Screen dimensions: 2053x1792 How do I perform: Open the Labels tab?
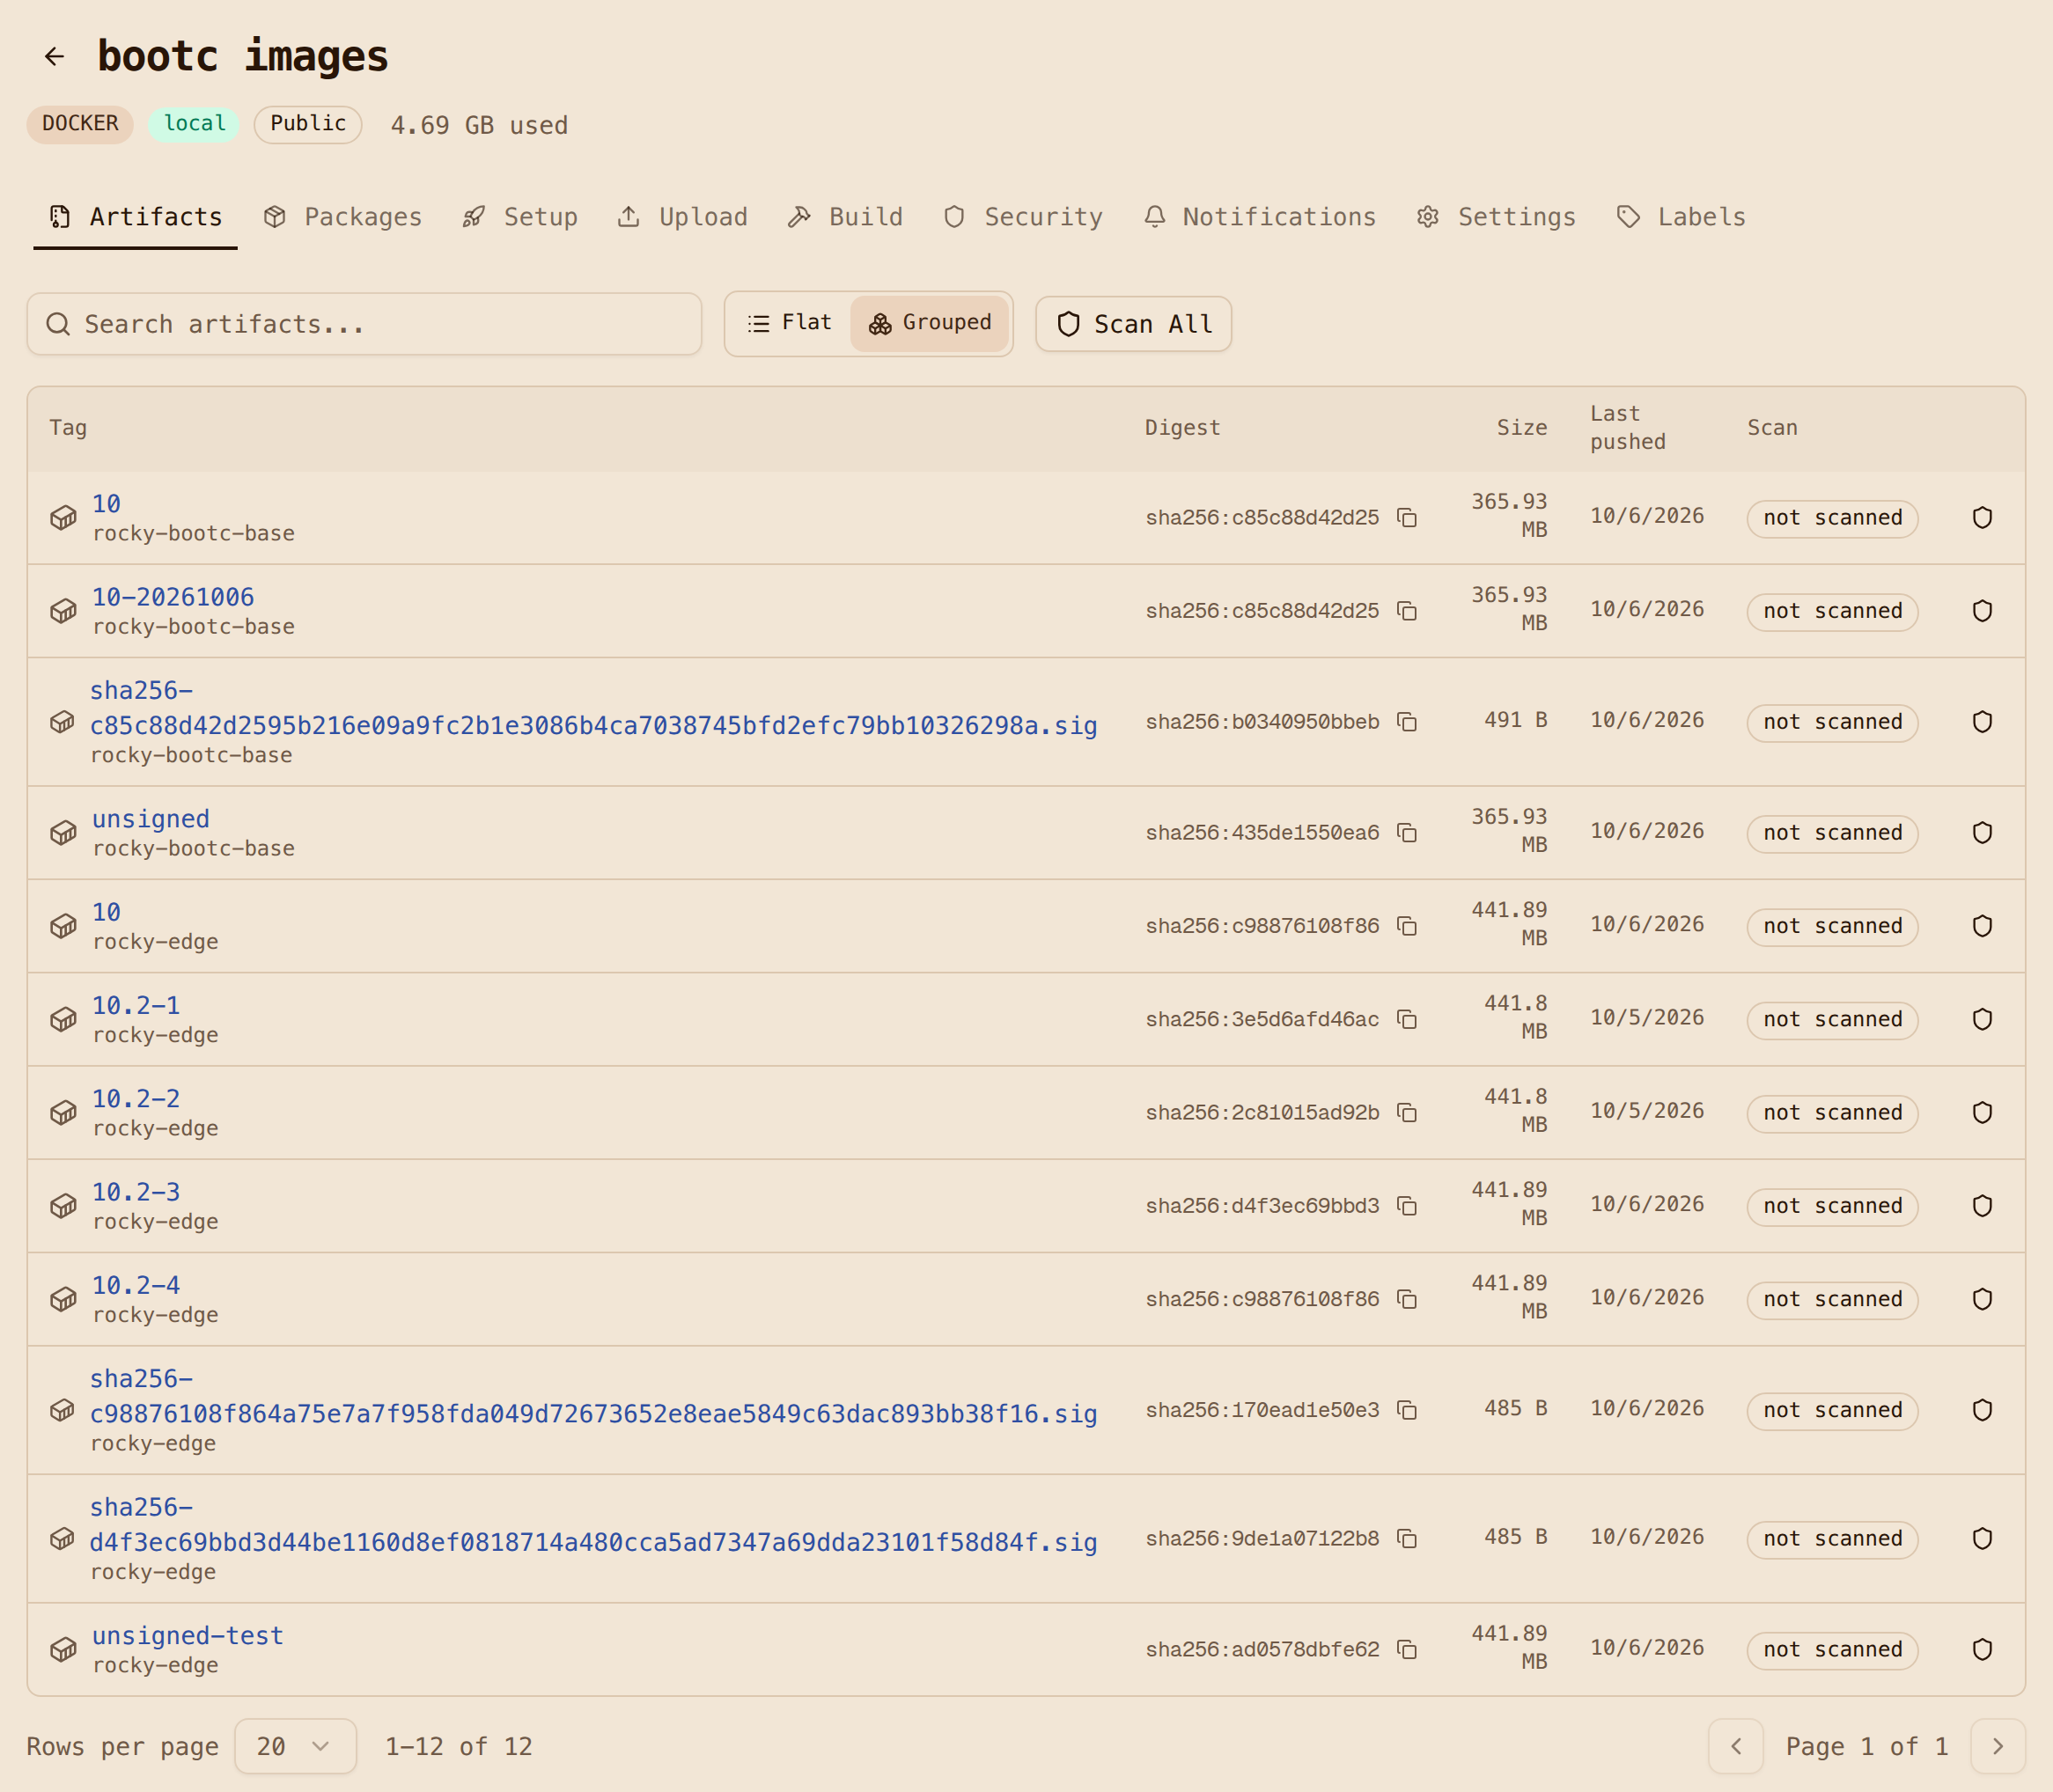[1681, 217]
